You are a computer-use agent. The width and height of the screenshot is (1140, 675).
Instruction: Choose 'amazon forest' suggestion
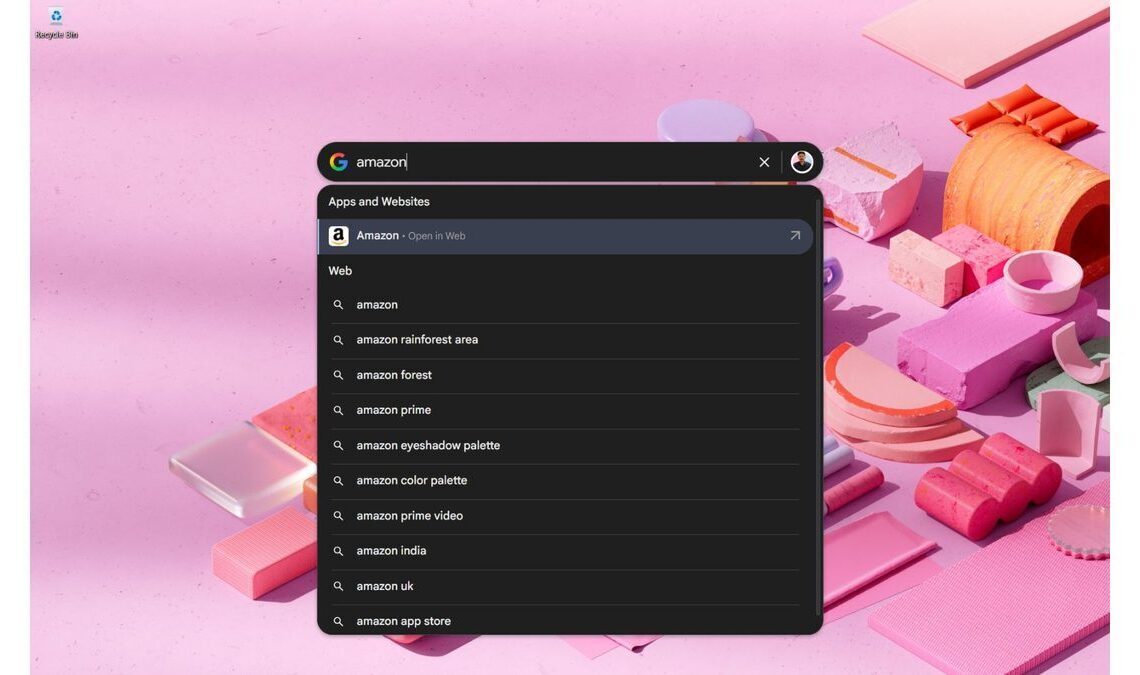point(566,375)
